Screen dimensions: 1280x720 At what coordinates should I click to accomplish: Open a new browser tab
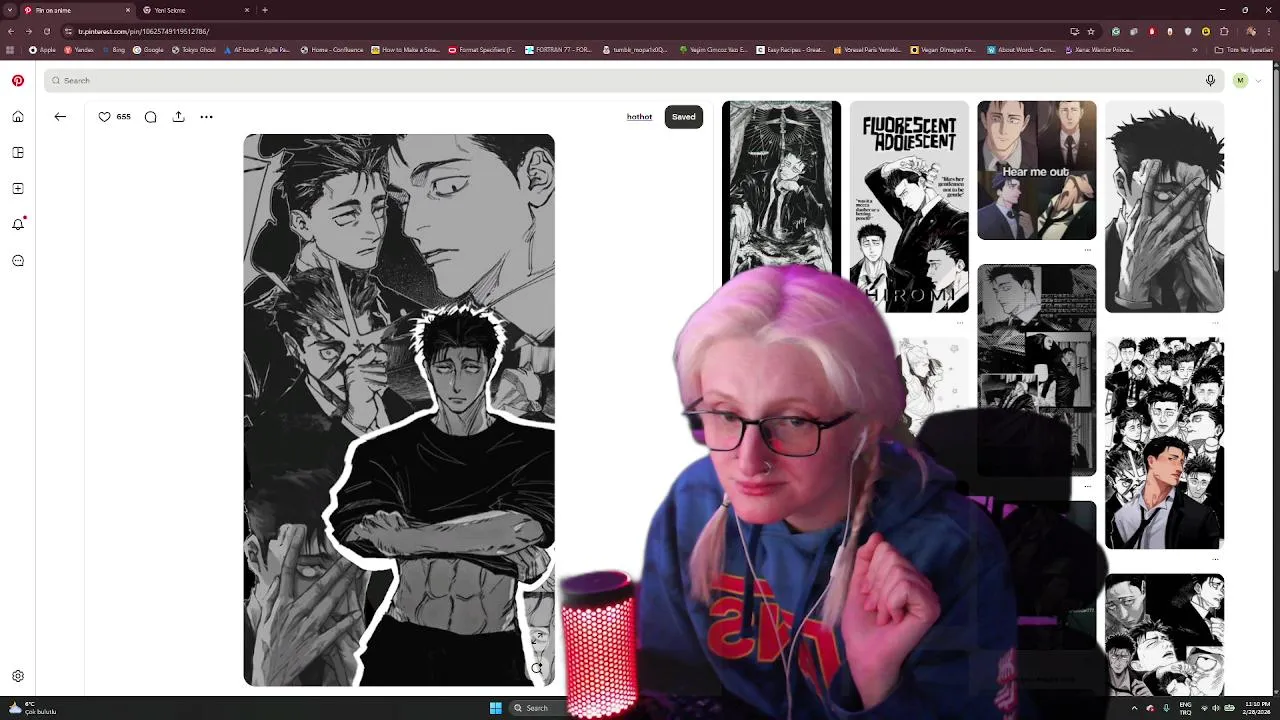(265, 10)
